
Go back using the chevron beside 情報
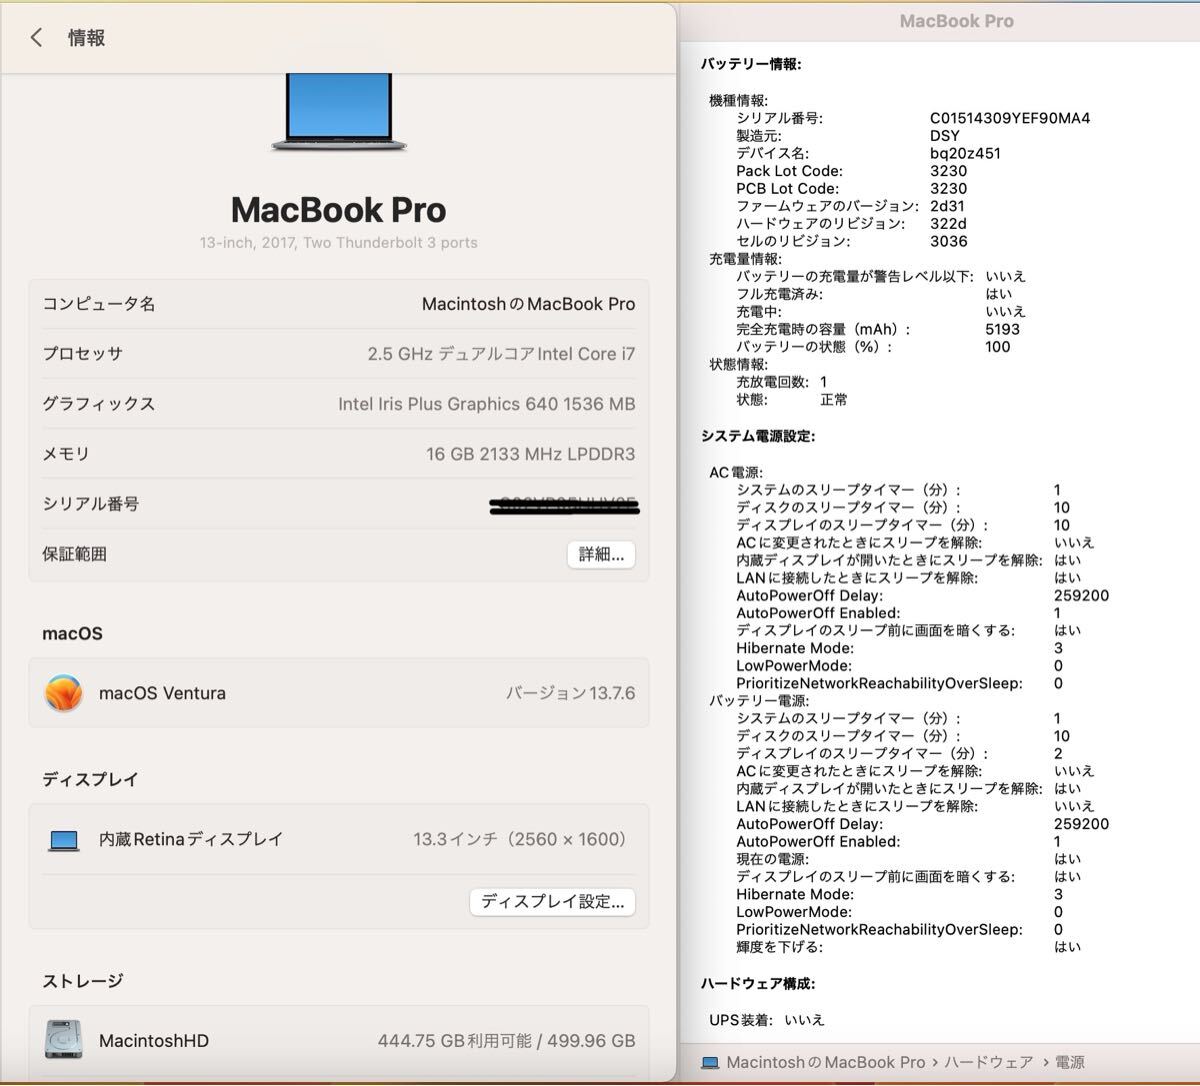[36, 38]
